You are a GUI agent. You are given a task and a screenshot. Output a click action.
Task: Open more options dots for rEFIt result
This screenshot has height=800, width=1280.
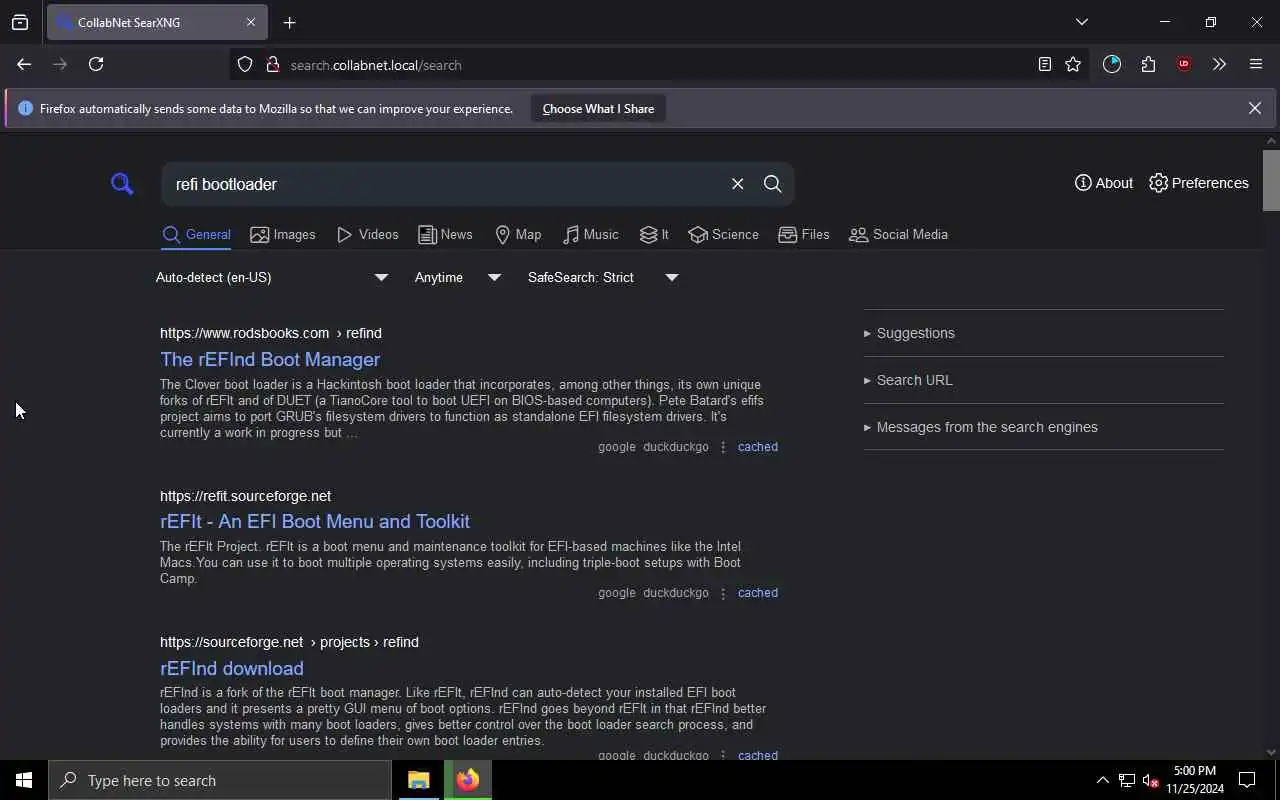(x=723, y=593)
